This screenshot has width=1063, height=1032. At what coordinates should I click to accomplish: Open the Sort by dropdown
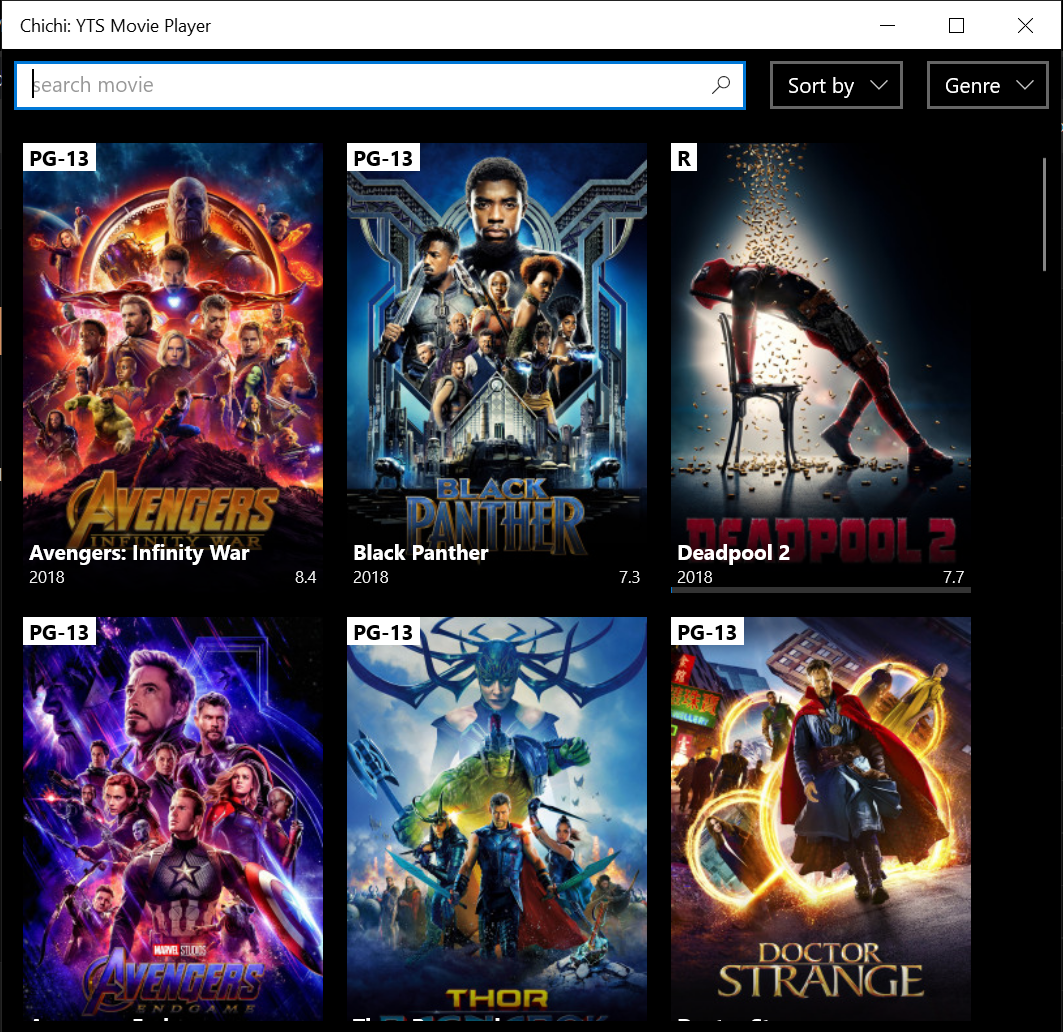[x=836, y=85]
